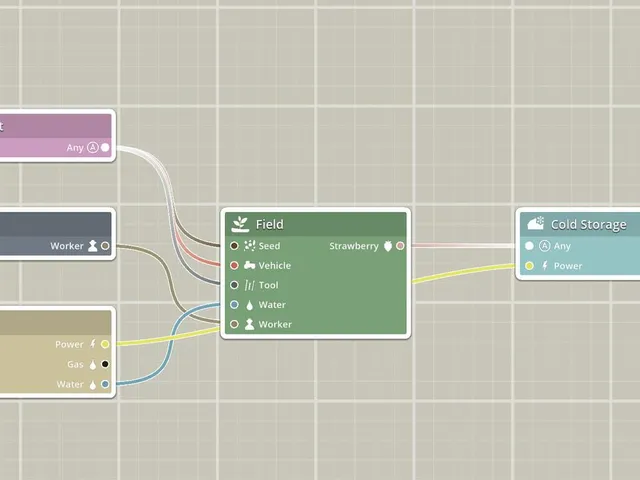The width and height of the screenshot is (640, 480).
Task: Click the Cold Storage node title
Action: [589, 224]
